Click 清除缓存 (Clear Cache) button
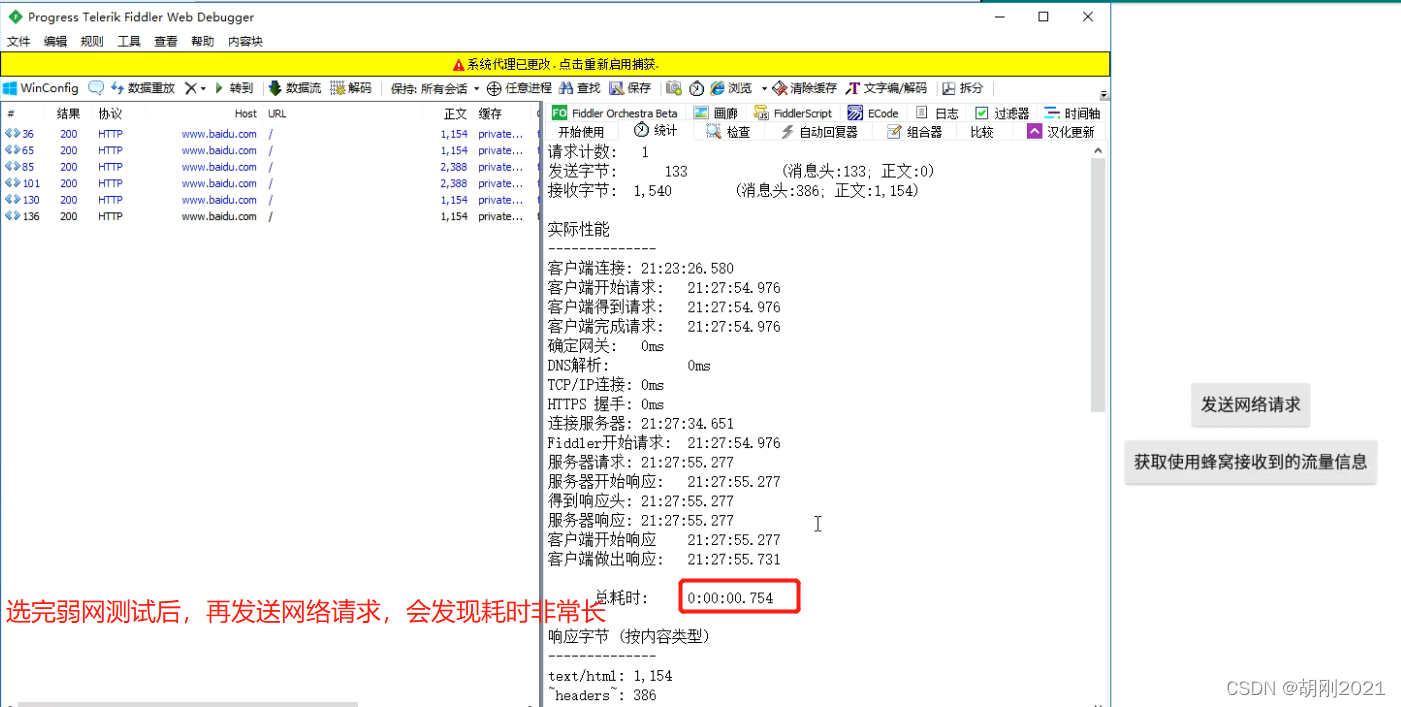The image size is (1401, 707). [x=805, y=88]
